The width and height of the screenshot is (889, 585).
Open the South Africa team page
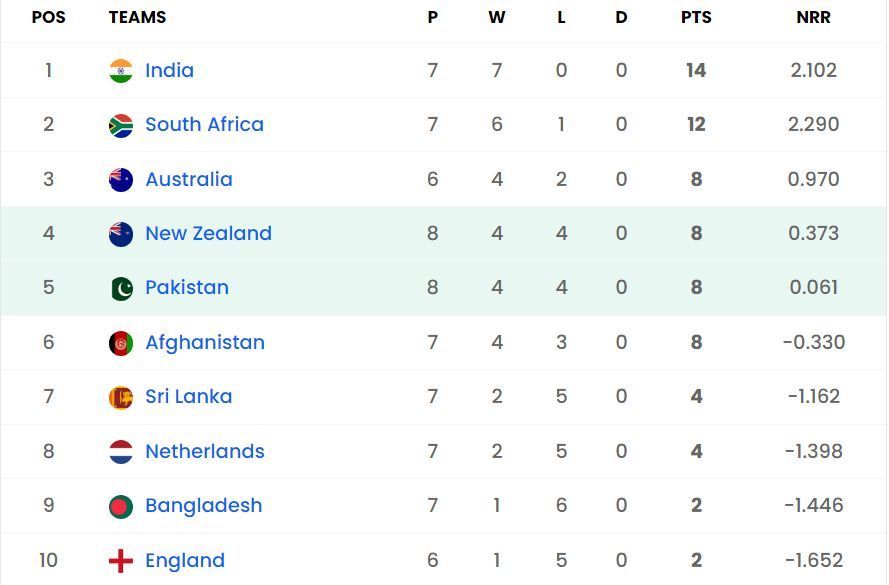click(x=206, y=124)
